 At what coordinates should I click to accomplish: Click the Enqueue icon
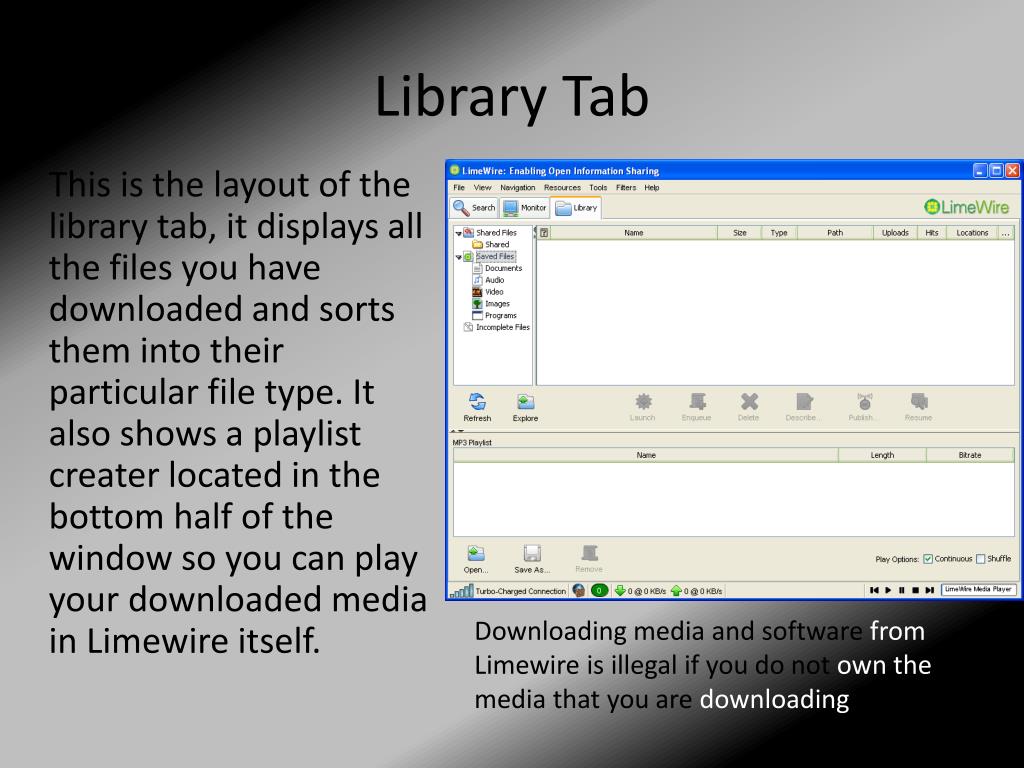697,401
